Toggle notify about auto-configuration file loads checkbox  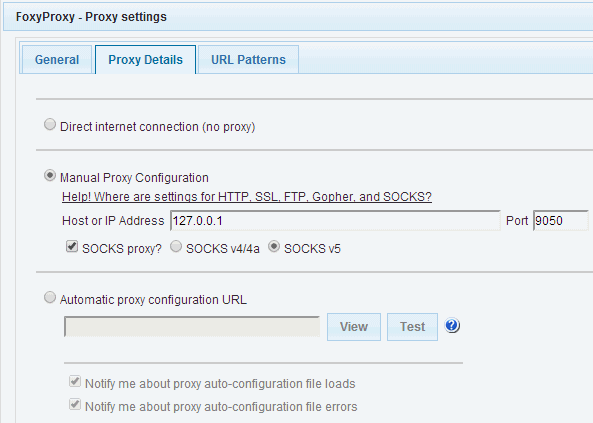coord(75,381)
